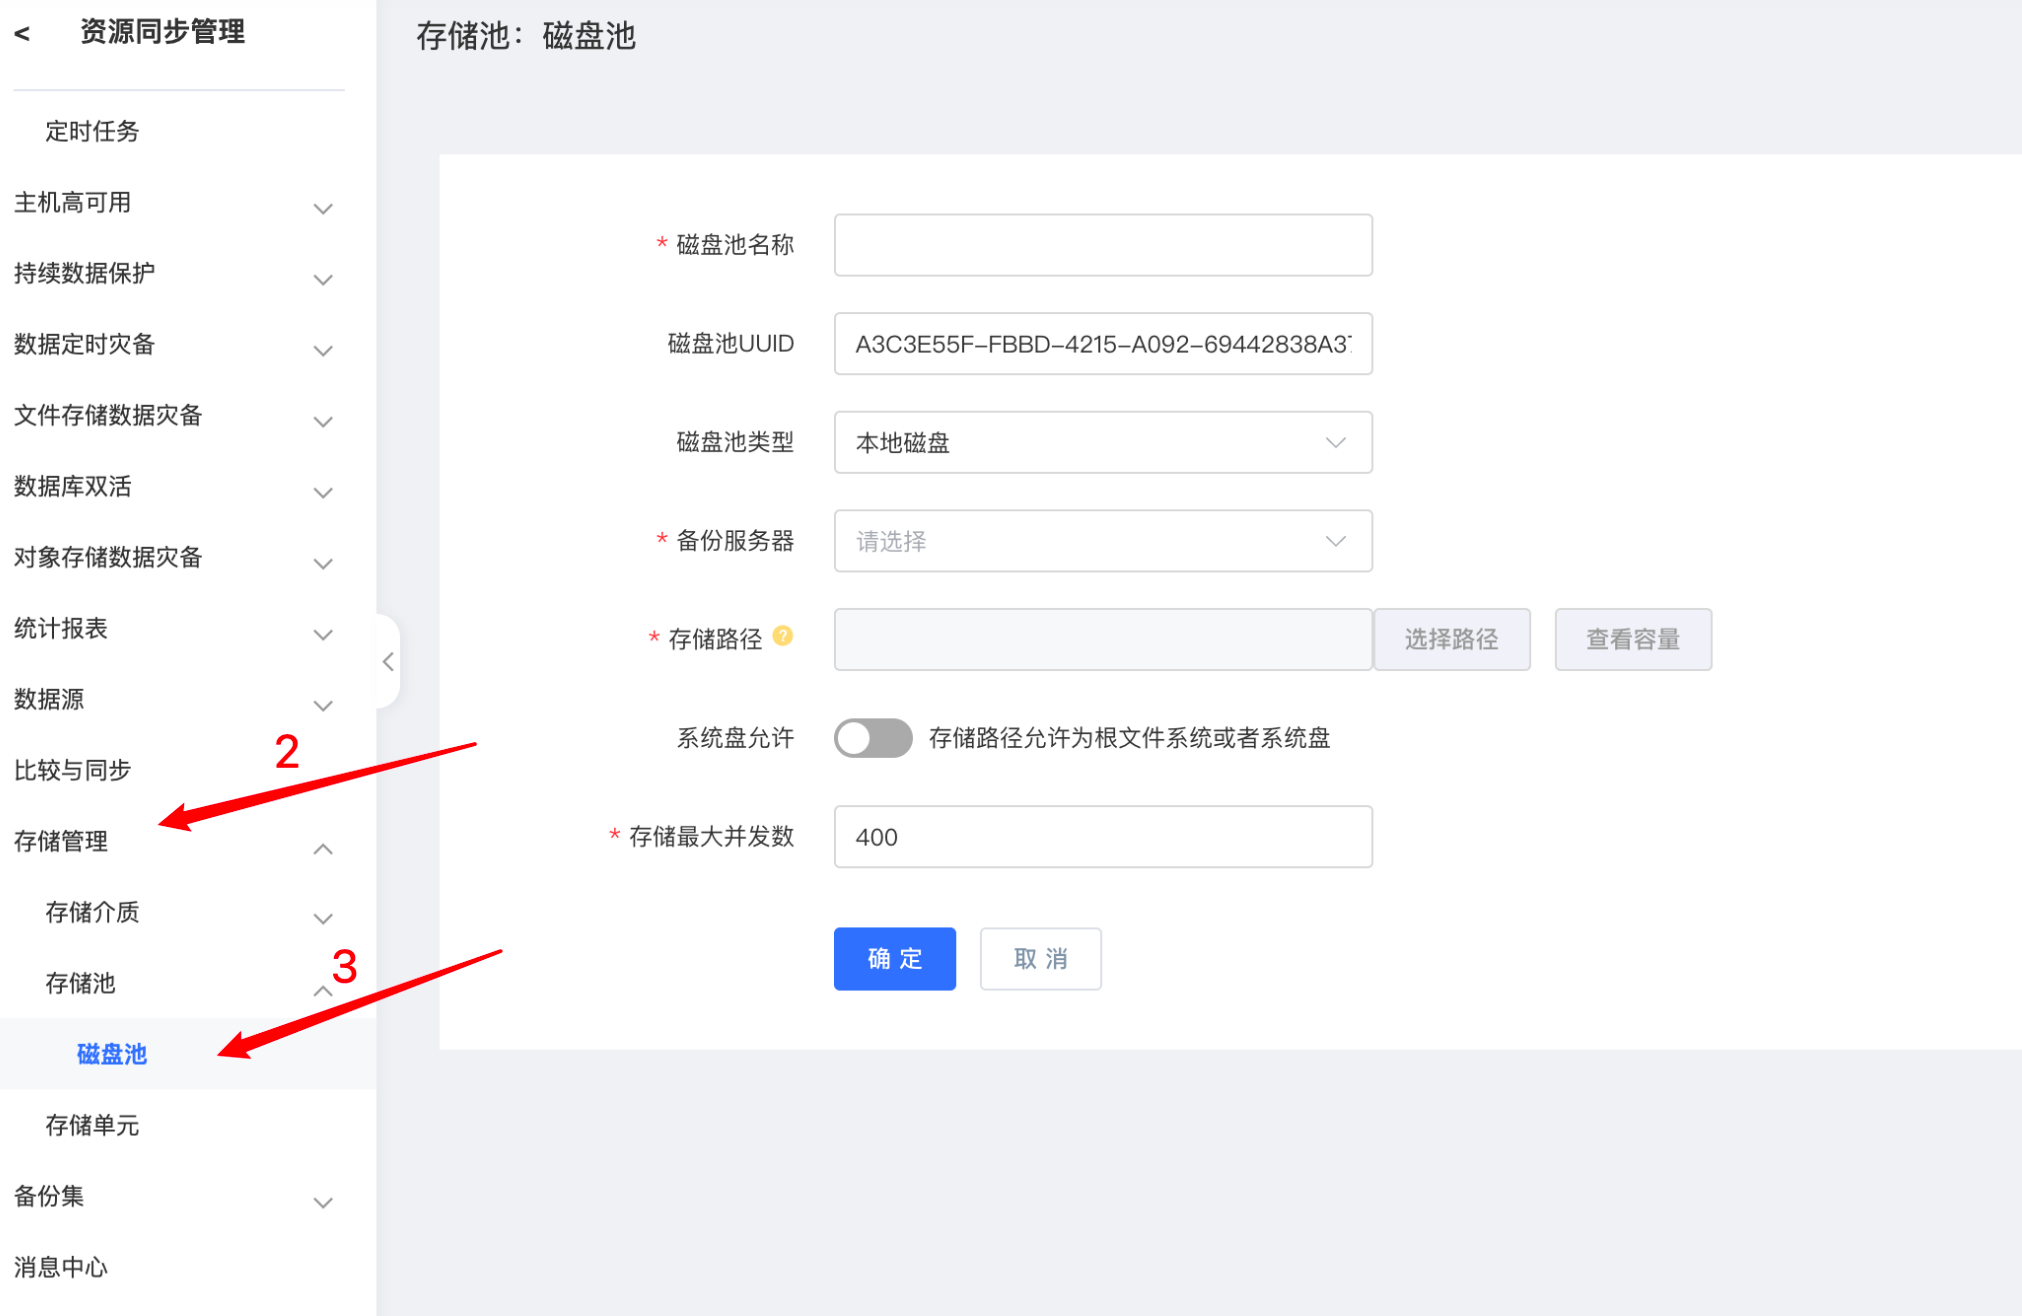2022x1316 pixels.
Task: Open the 定时任务 menu item
Action: tap(92, 131)
